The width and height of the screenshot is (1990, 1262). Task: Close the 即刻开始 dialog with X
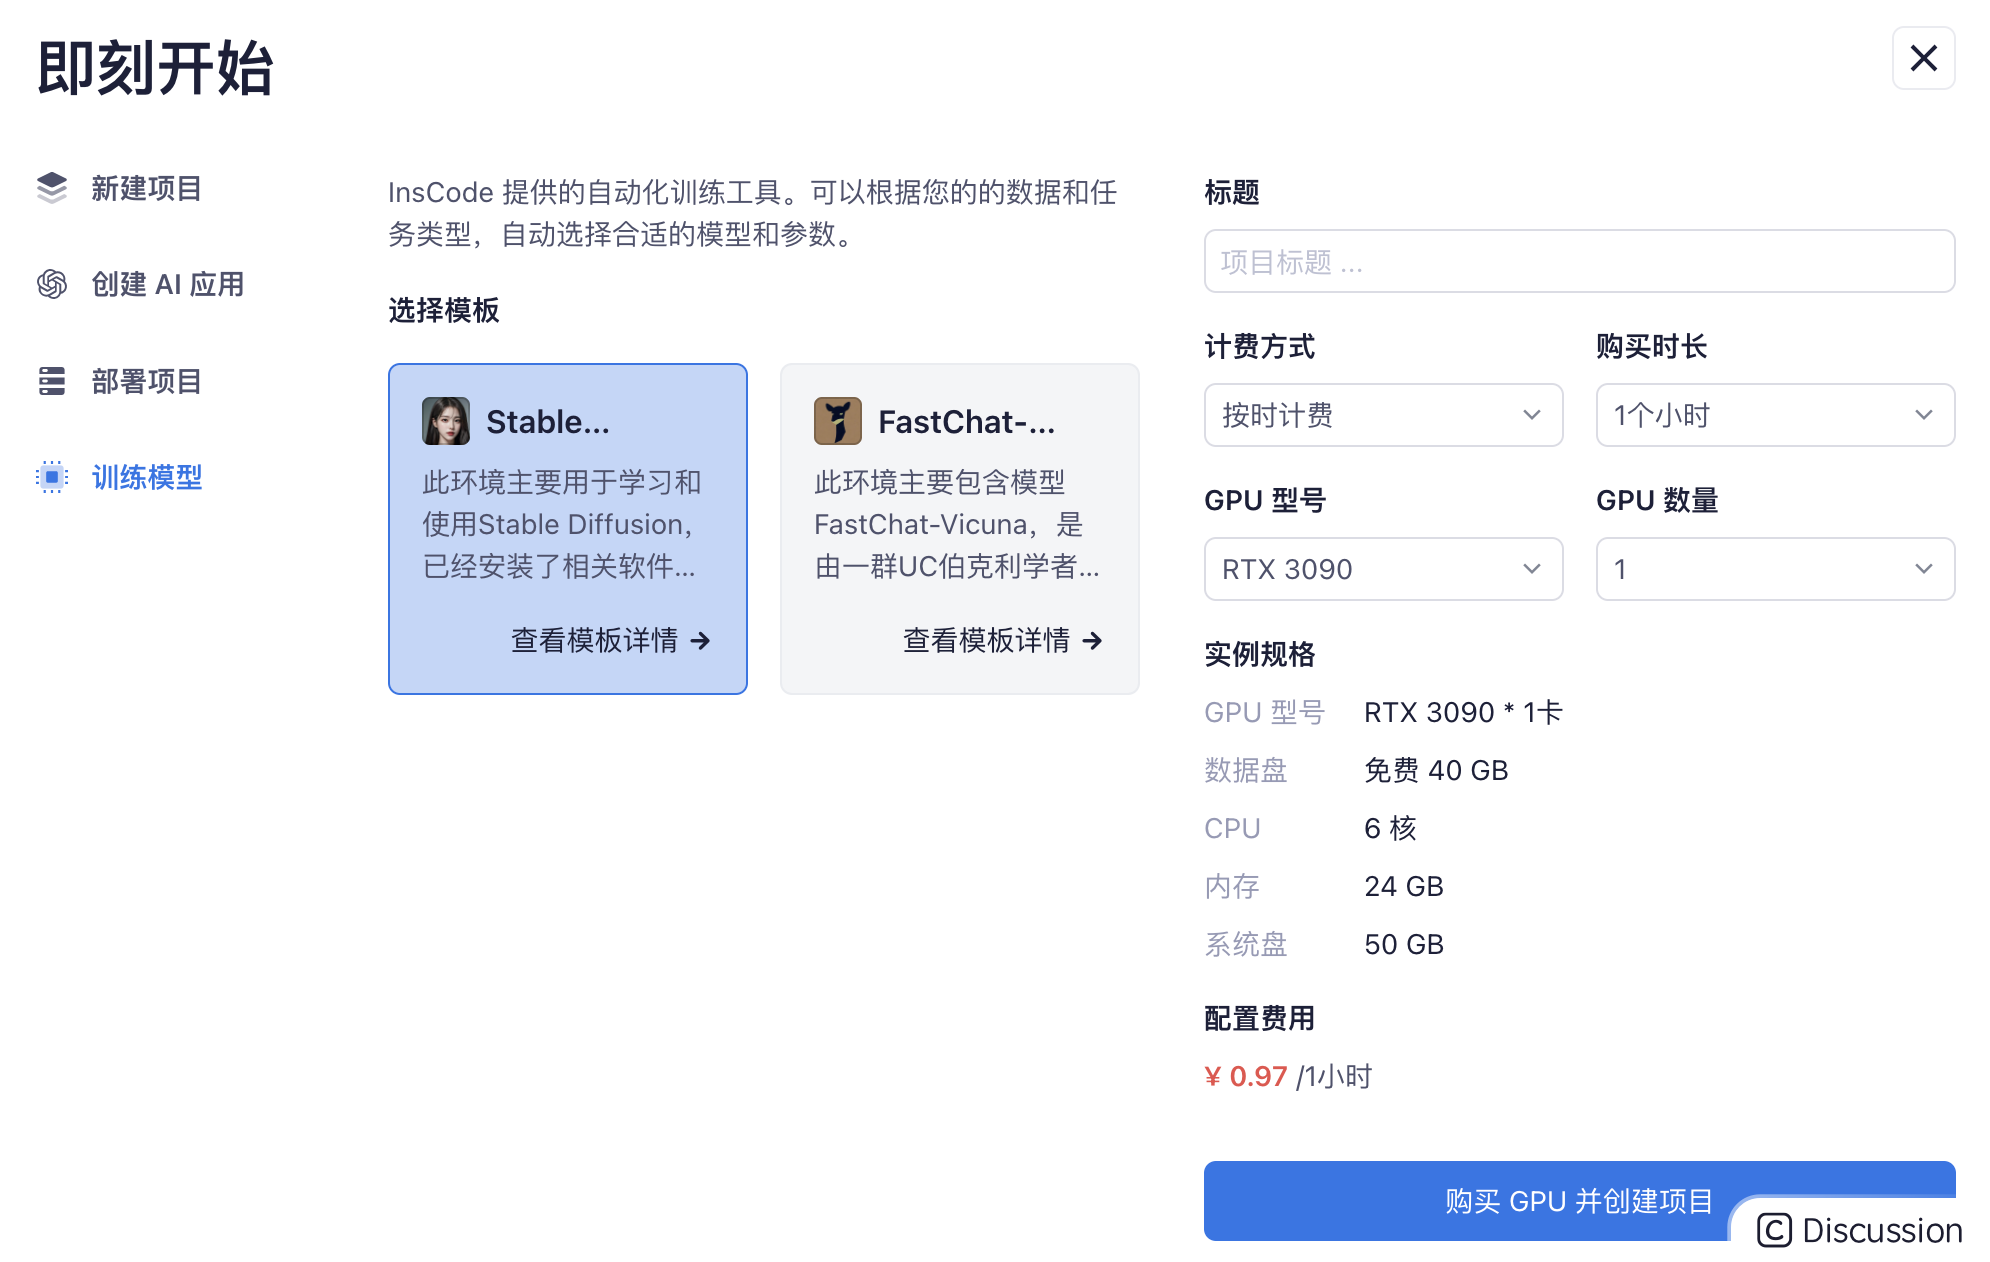1922,58
